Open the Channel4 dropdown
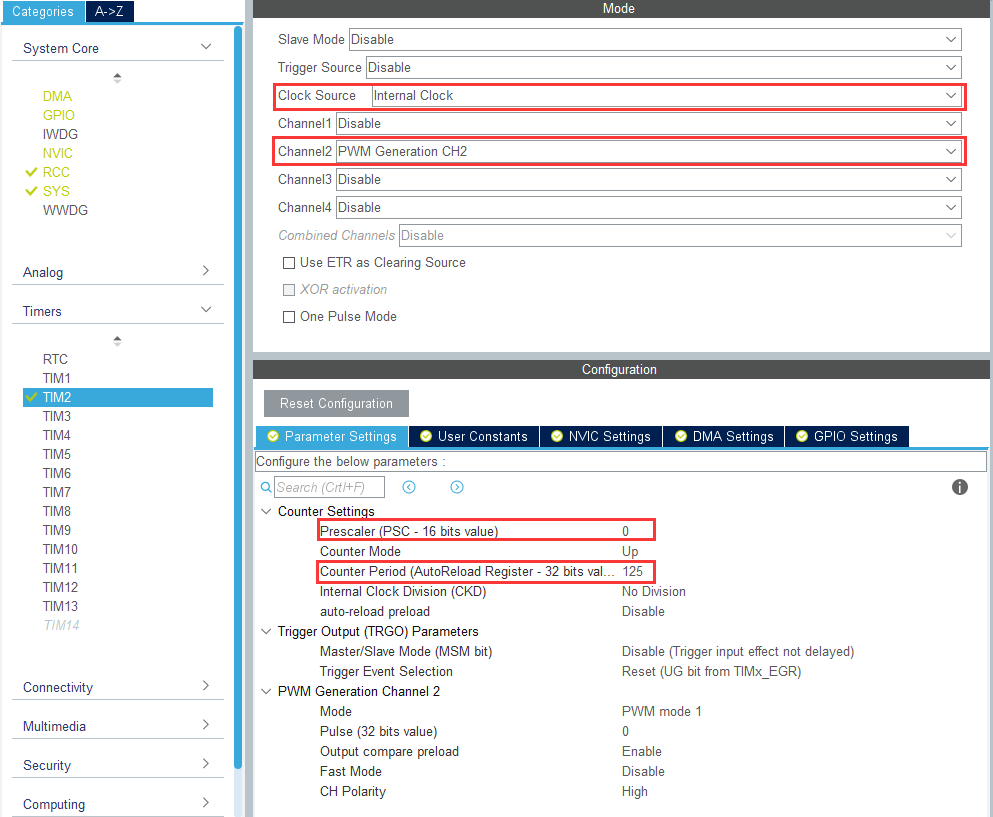The image size is (993, 817). [648, 207]
